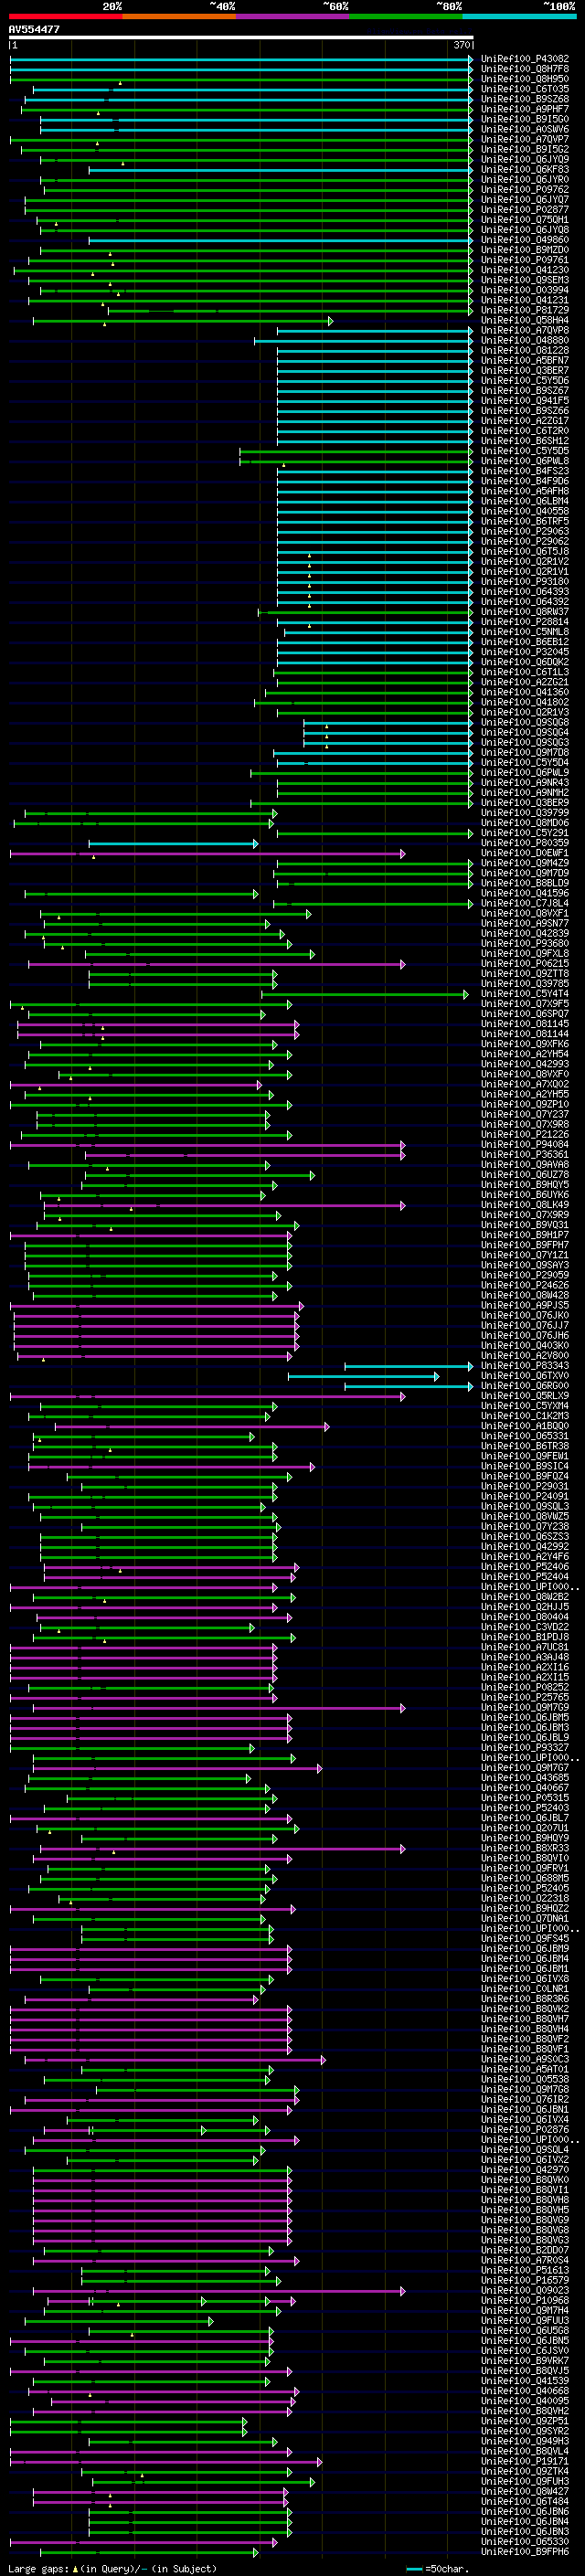This screenshot has width=585, height=2576.
Task: Select the UniRef100_Q6SPQ7 label
Action: [x=525, y=1013]
